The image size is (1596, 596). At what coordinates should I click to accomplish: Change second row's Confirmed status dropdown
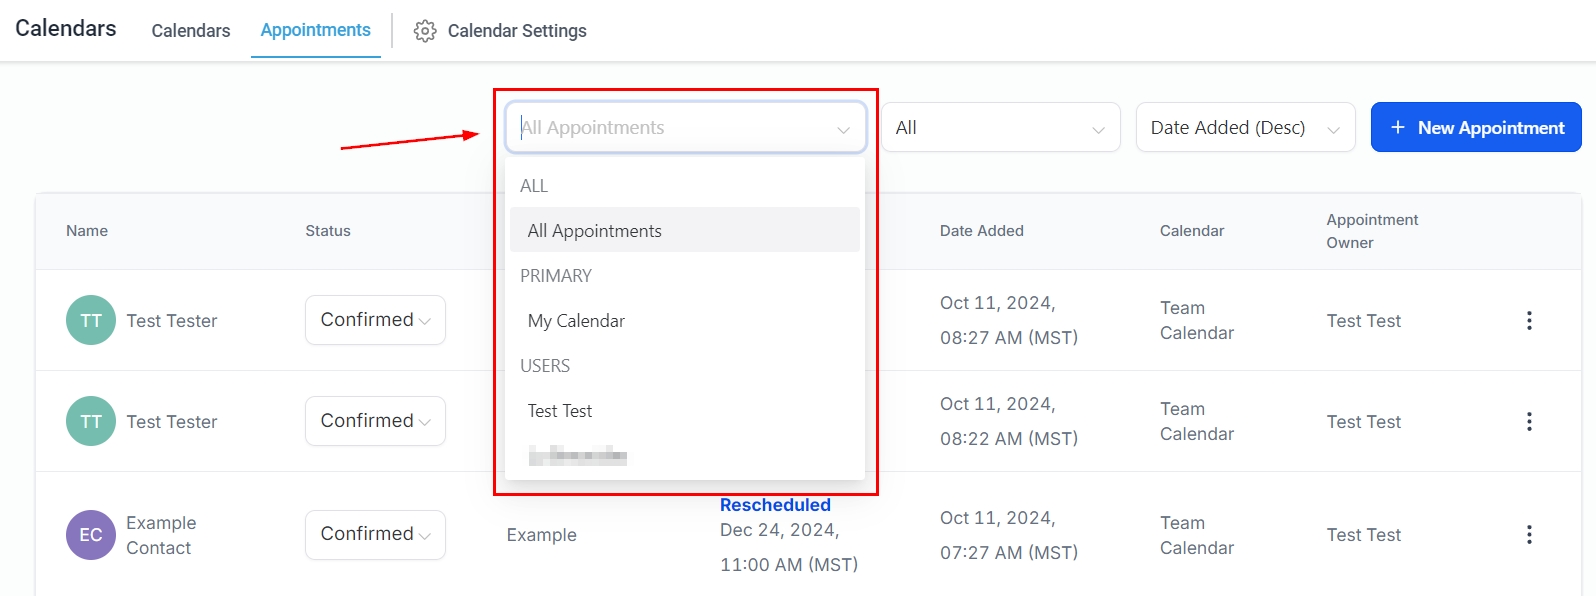[375, 421]
